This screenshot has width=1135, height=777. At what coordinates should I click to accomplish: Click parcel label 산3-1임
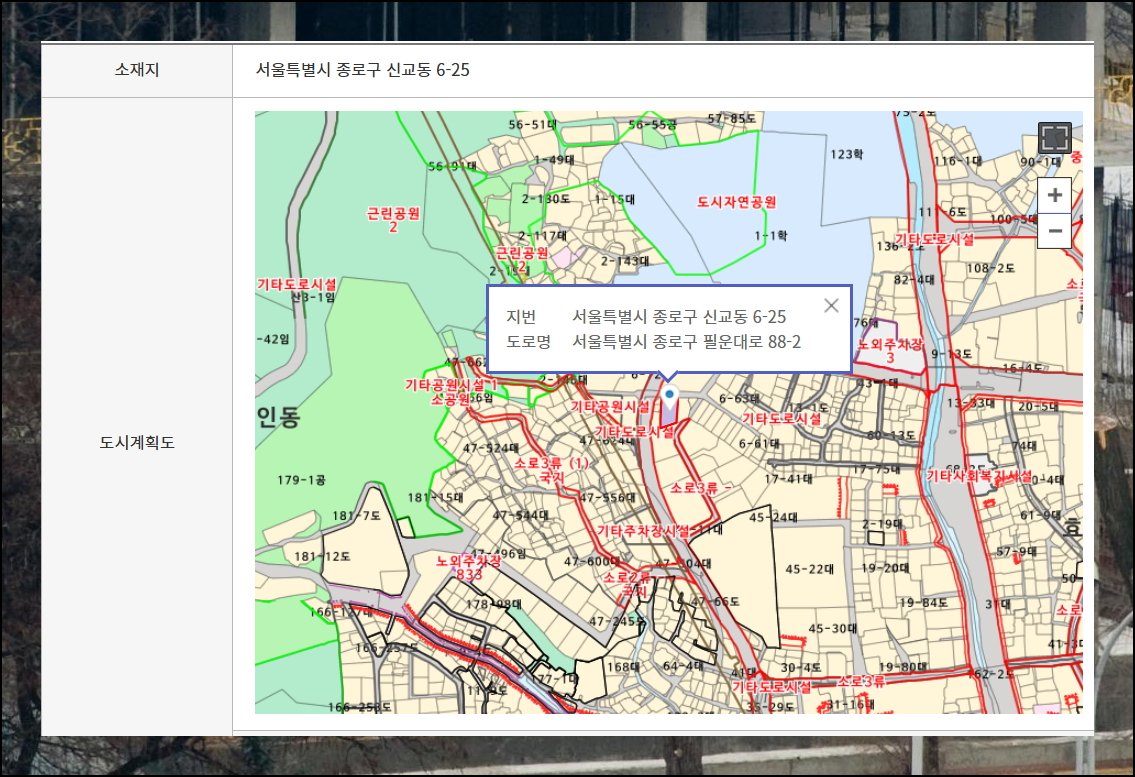[313, 297]
